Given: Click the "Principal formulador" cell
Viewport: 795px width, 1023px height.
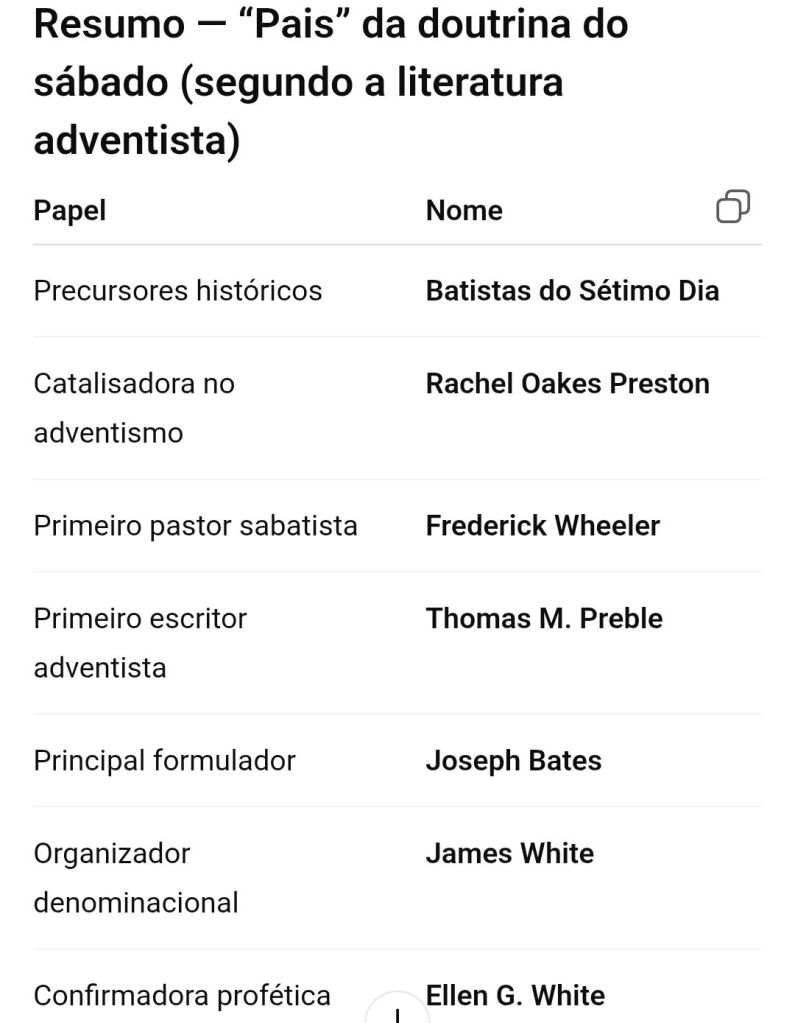Looking at the screenshot, I should pos(165,761).
